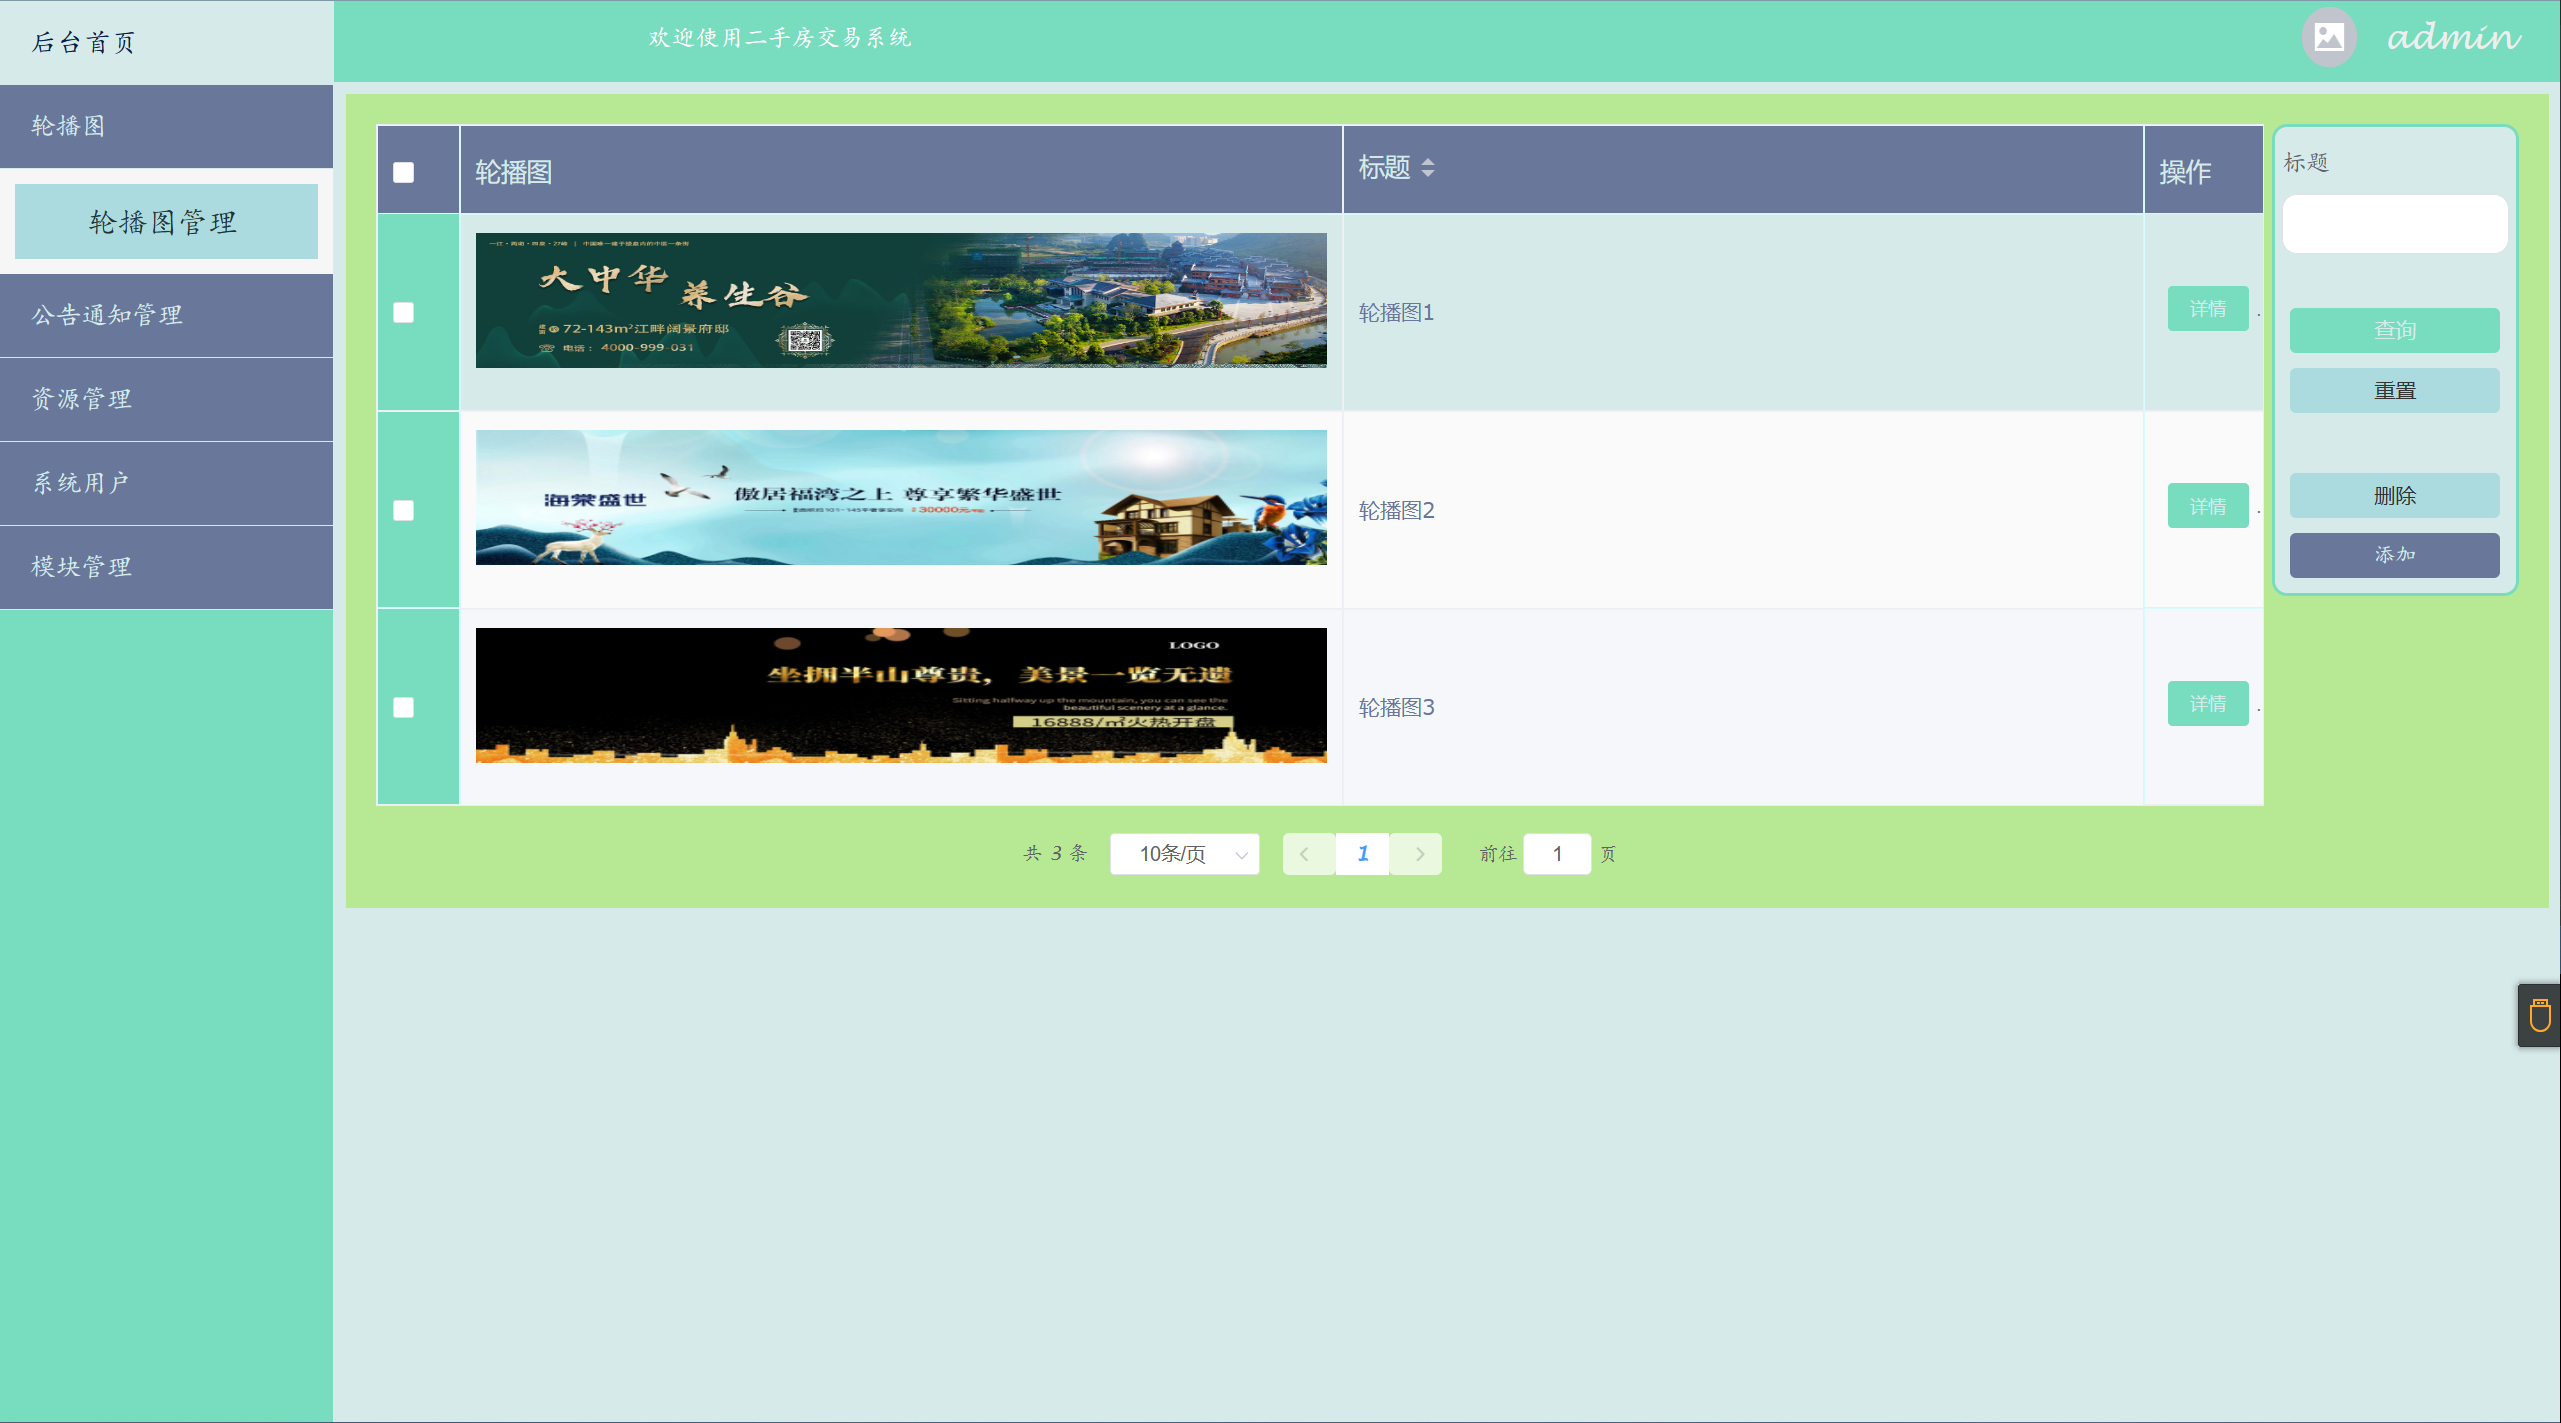Open the 10条/页 page size dropdown
2561x1423 pixels.
1184,854
